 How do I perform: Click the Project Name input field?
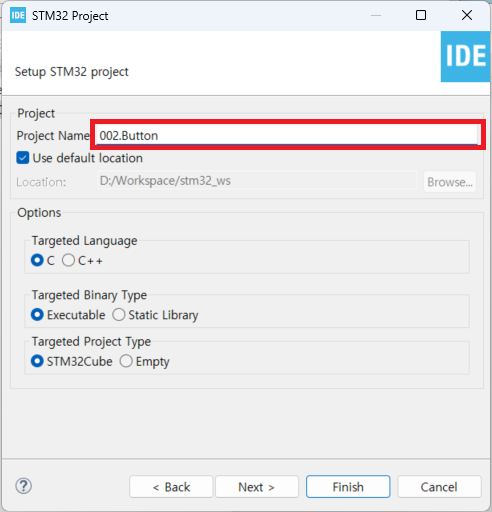287,135
